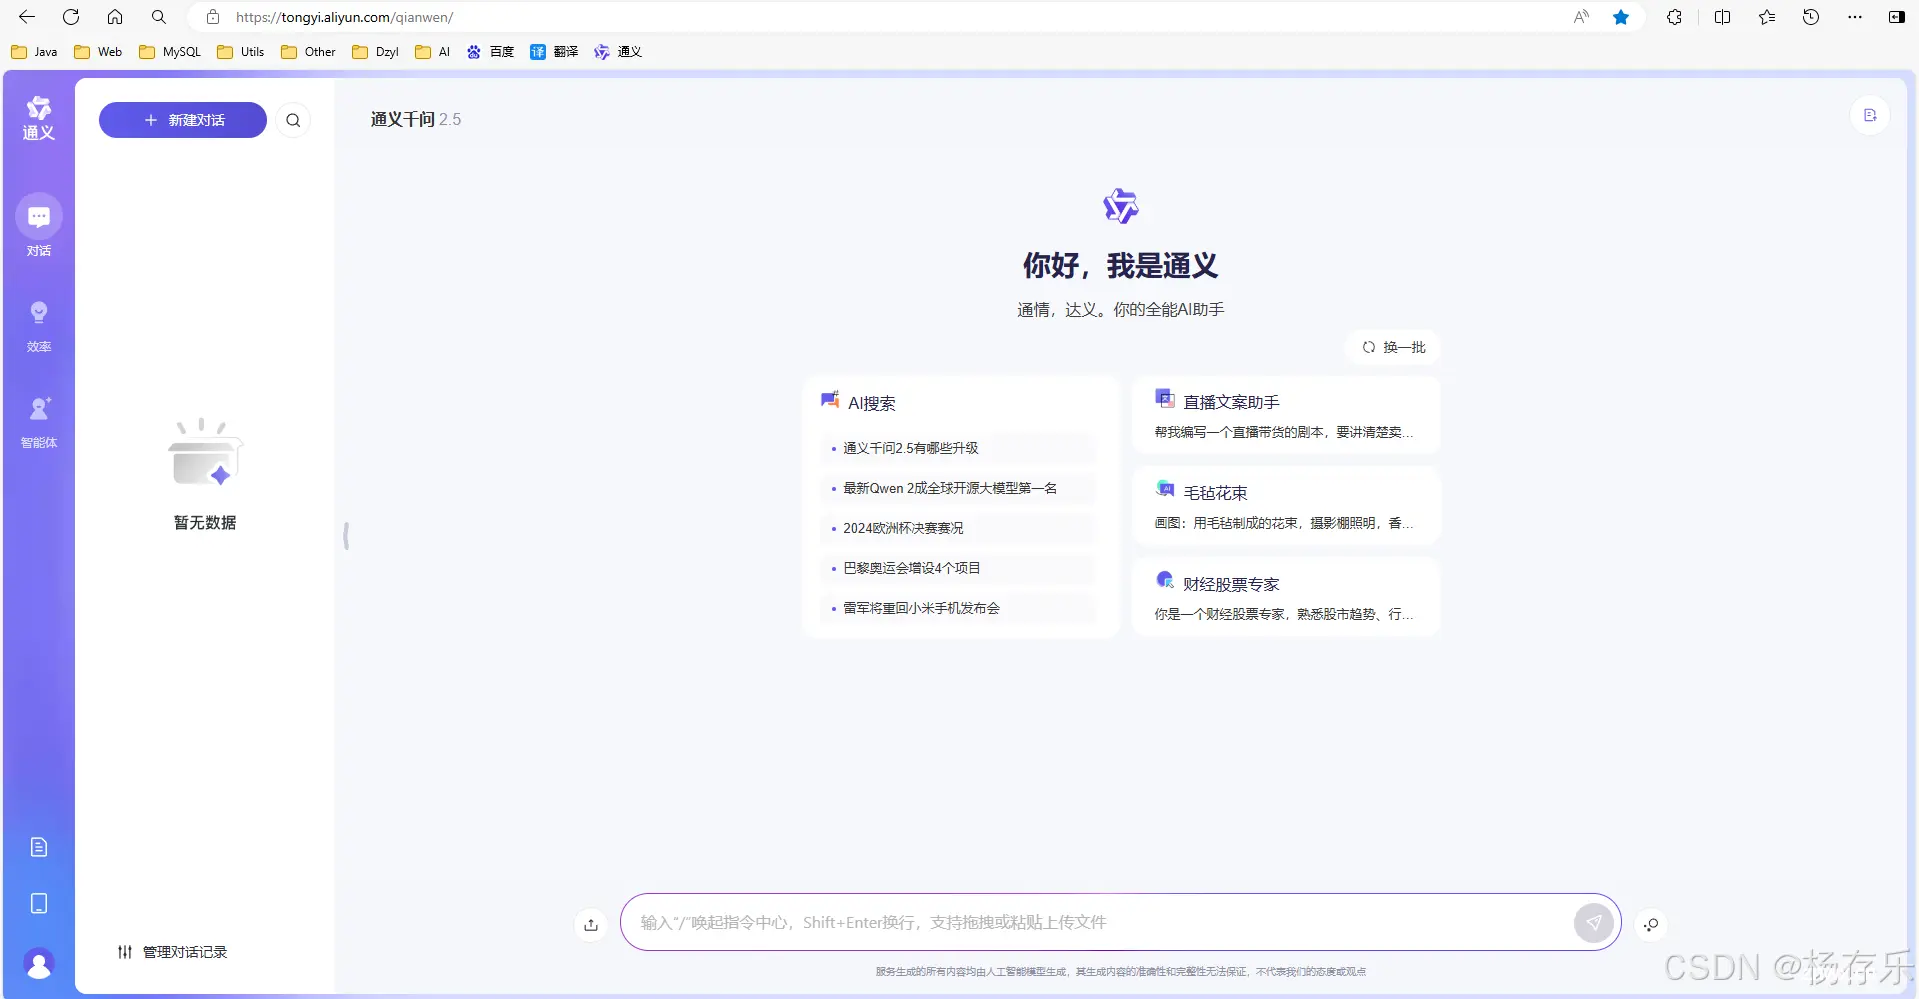Open the 毛毡花束 image prompt card
The height and width of the screenshot is (999, 1919).
coord(1286,506)
